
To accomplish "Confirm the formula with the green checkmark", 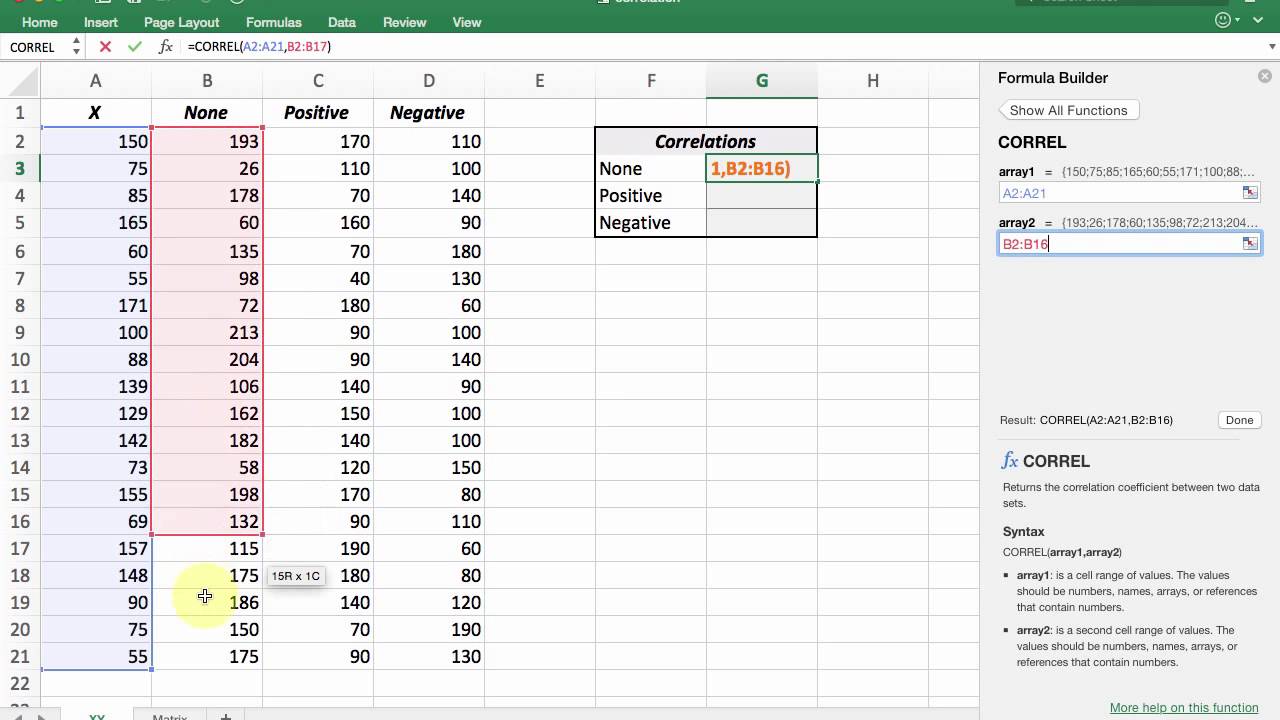I will point(135,47).
